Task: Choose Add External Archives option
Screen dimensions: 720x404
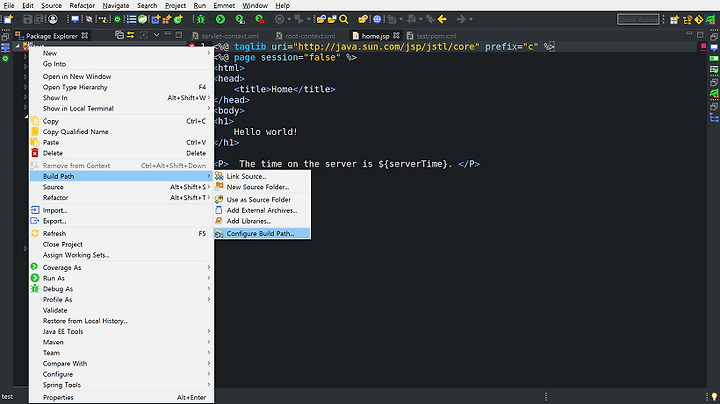Action: [262, 210]
